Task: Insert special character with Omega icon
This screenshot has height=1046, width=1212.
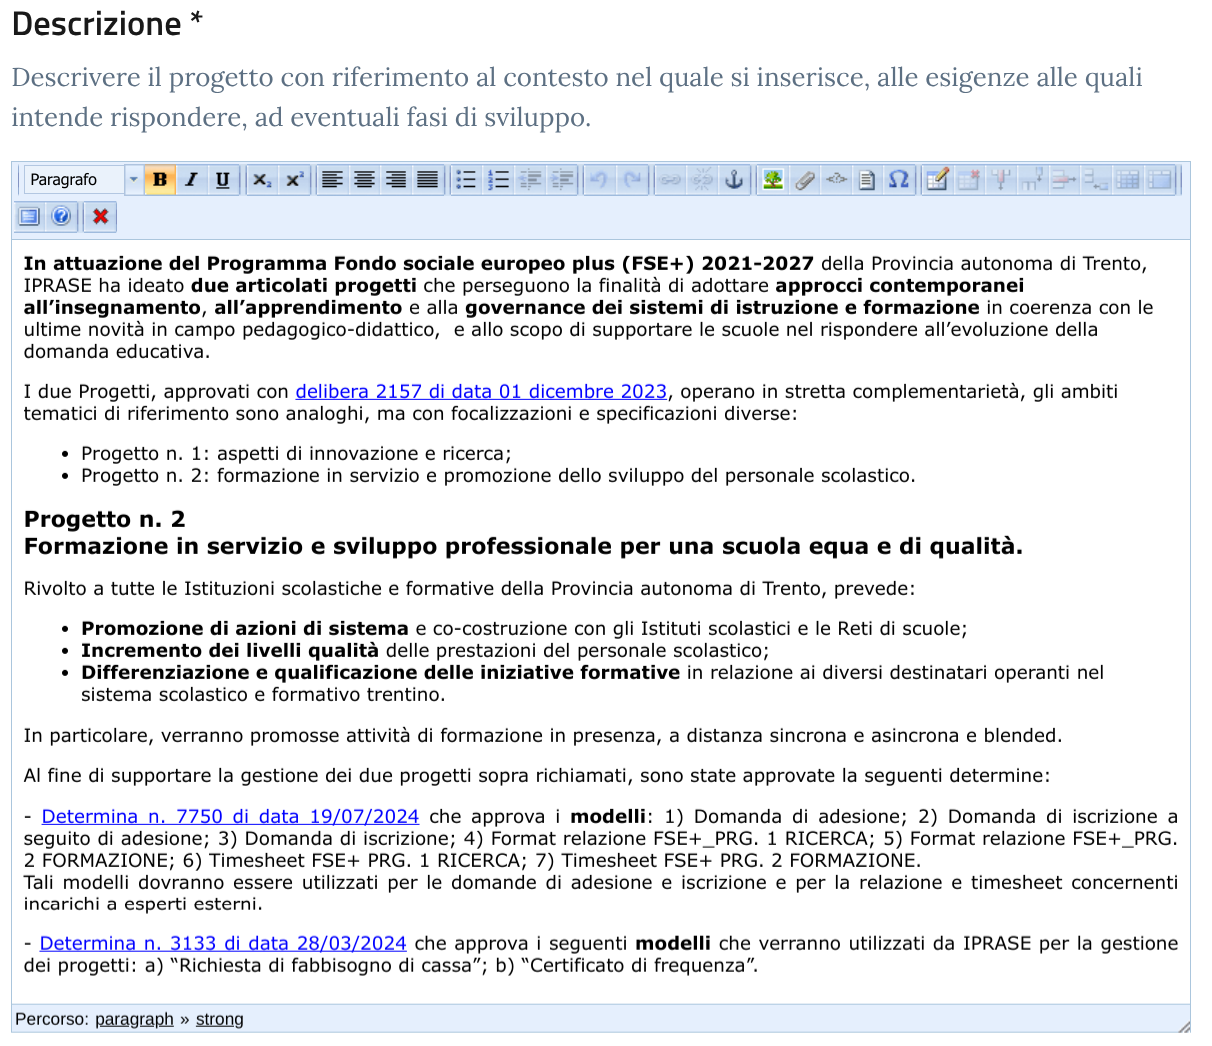Action: coord(898,180)
